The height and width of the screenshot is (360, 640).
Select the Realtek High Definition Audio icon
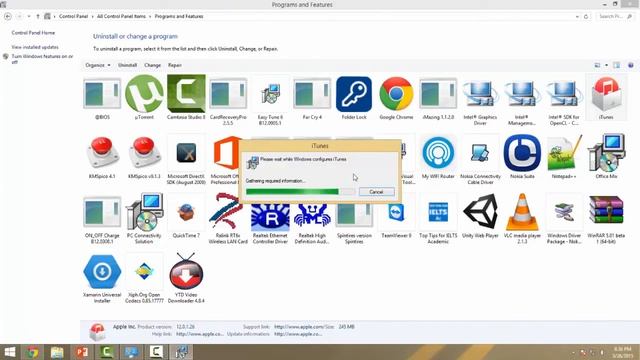(x=312, y=216)
